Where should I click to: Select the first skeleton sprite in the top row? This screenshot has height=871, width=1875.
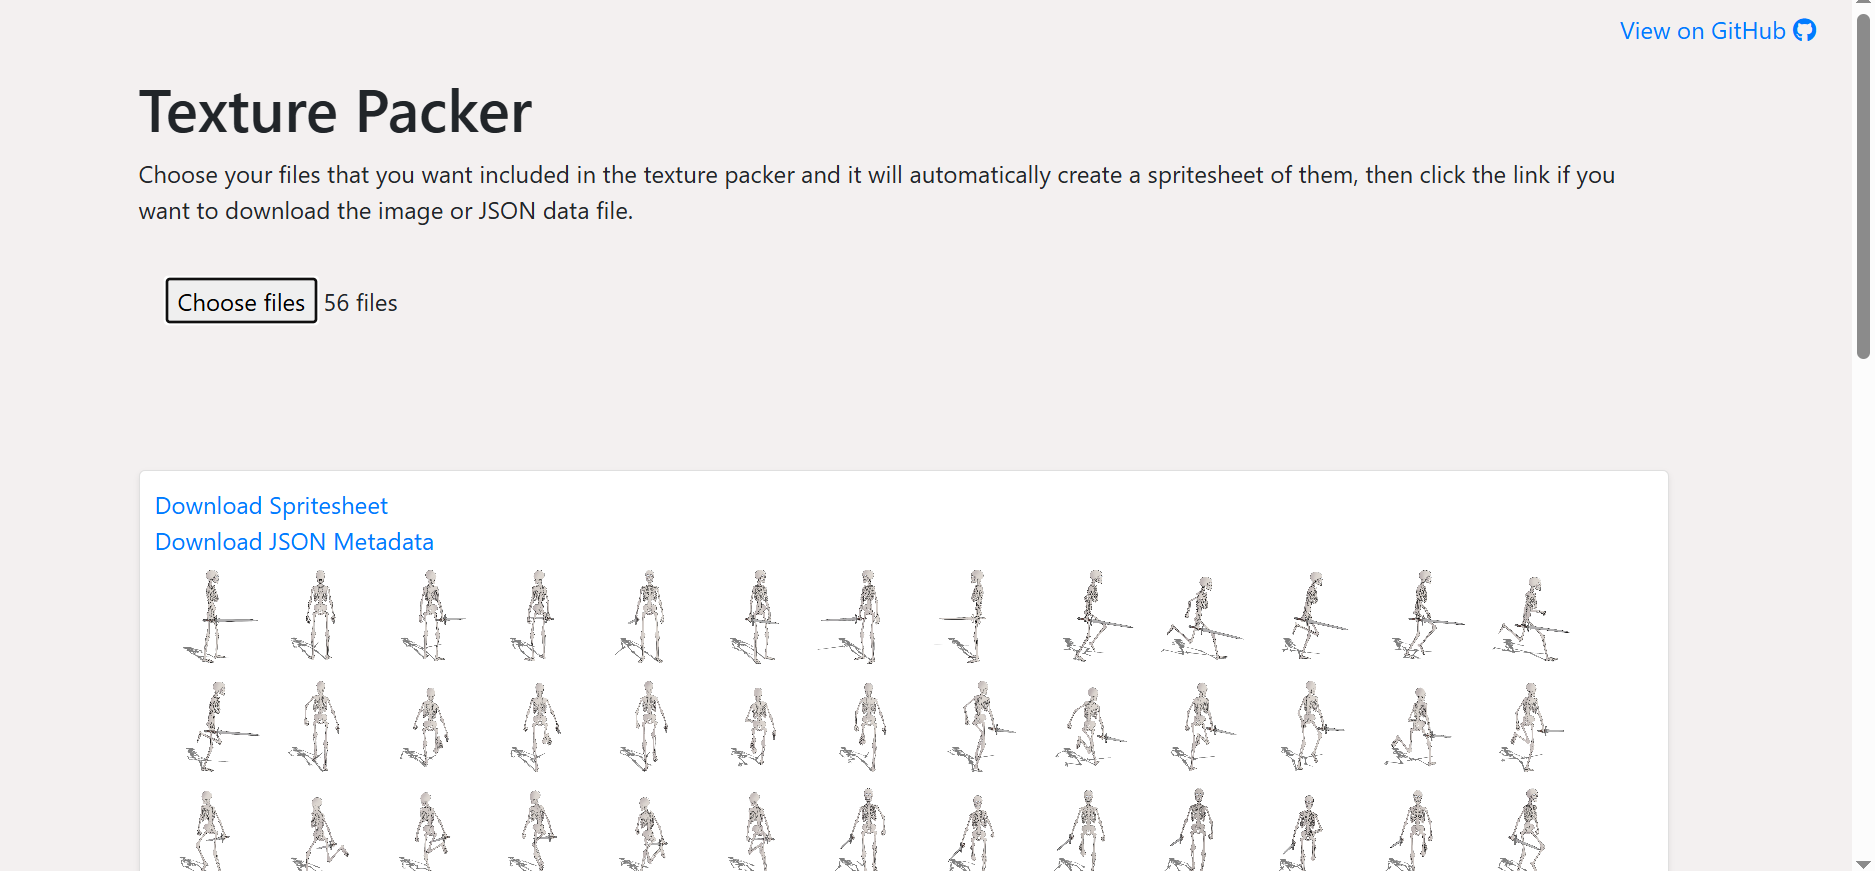click(x=213, y=616)
